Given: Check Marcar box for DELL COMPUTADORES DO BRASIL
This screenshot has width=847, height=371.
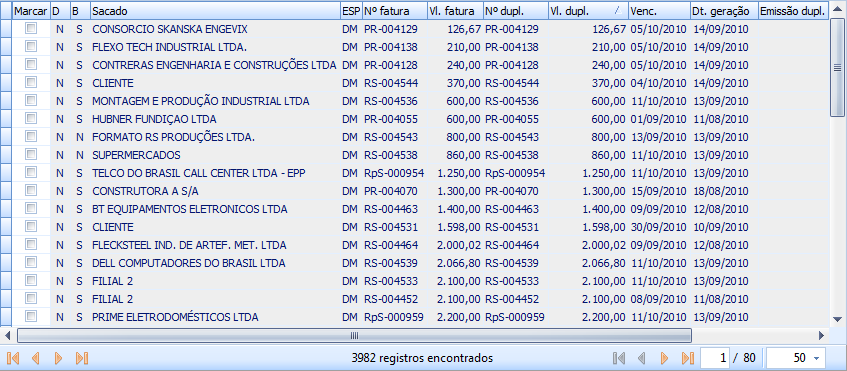Looking at the screenshot, I should coord(31,262).
